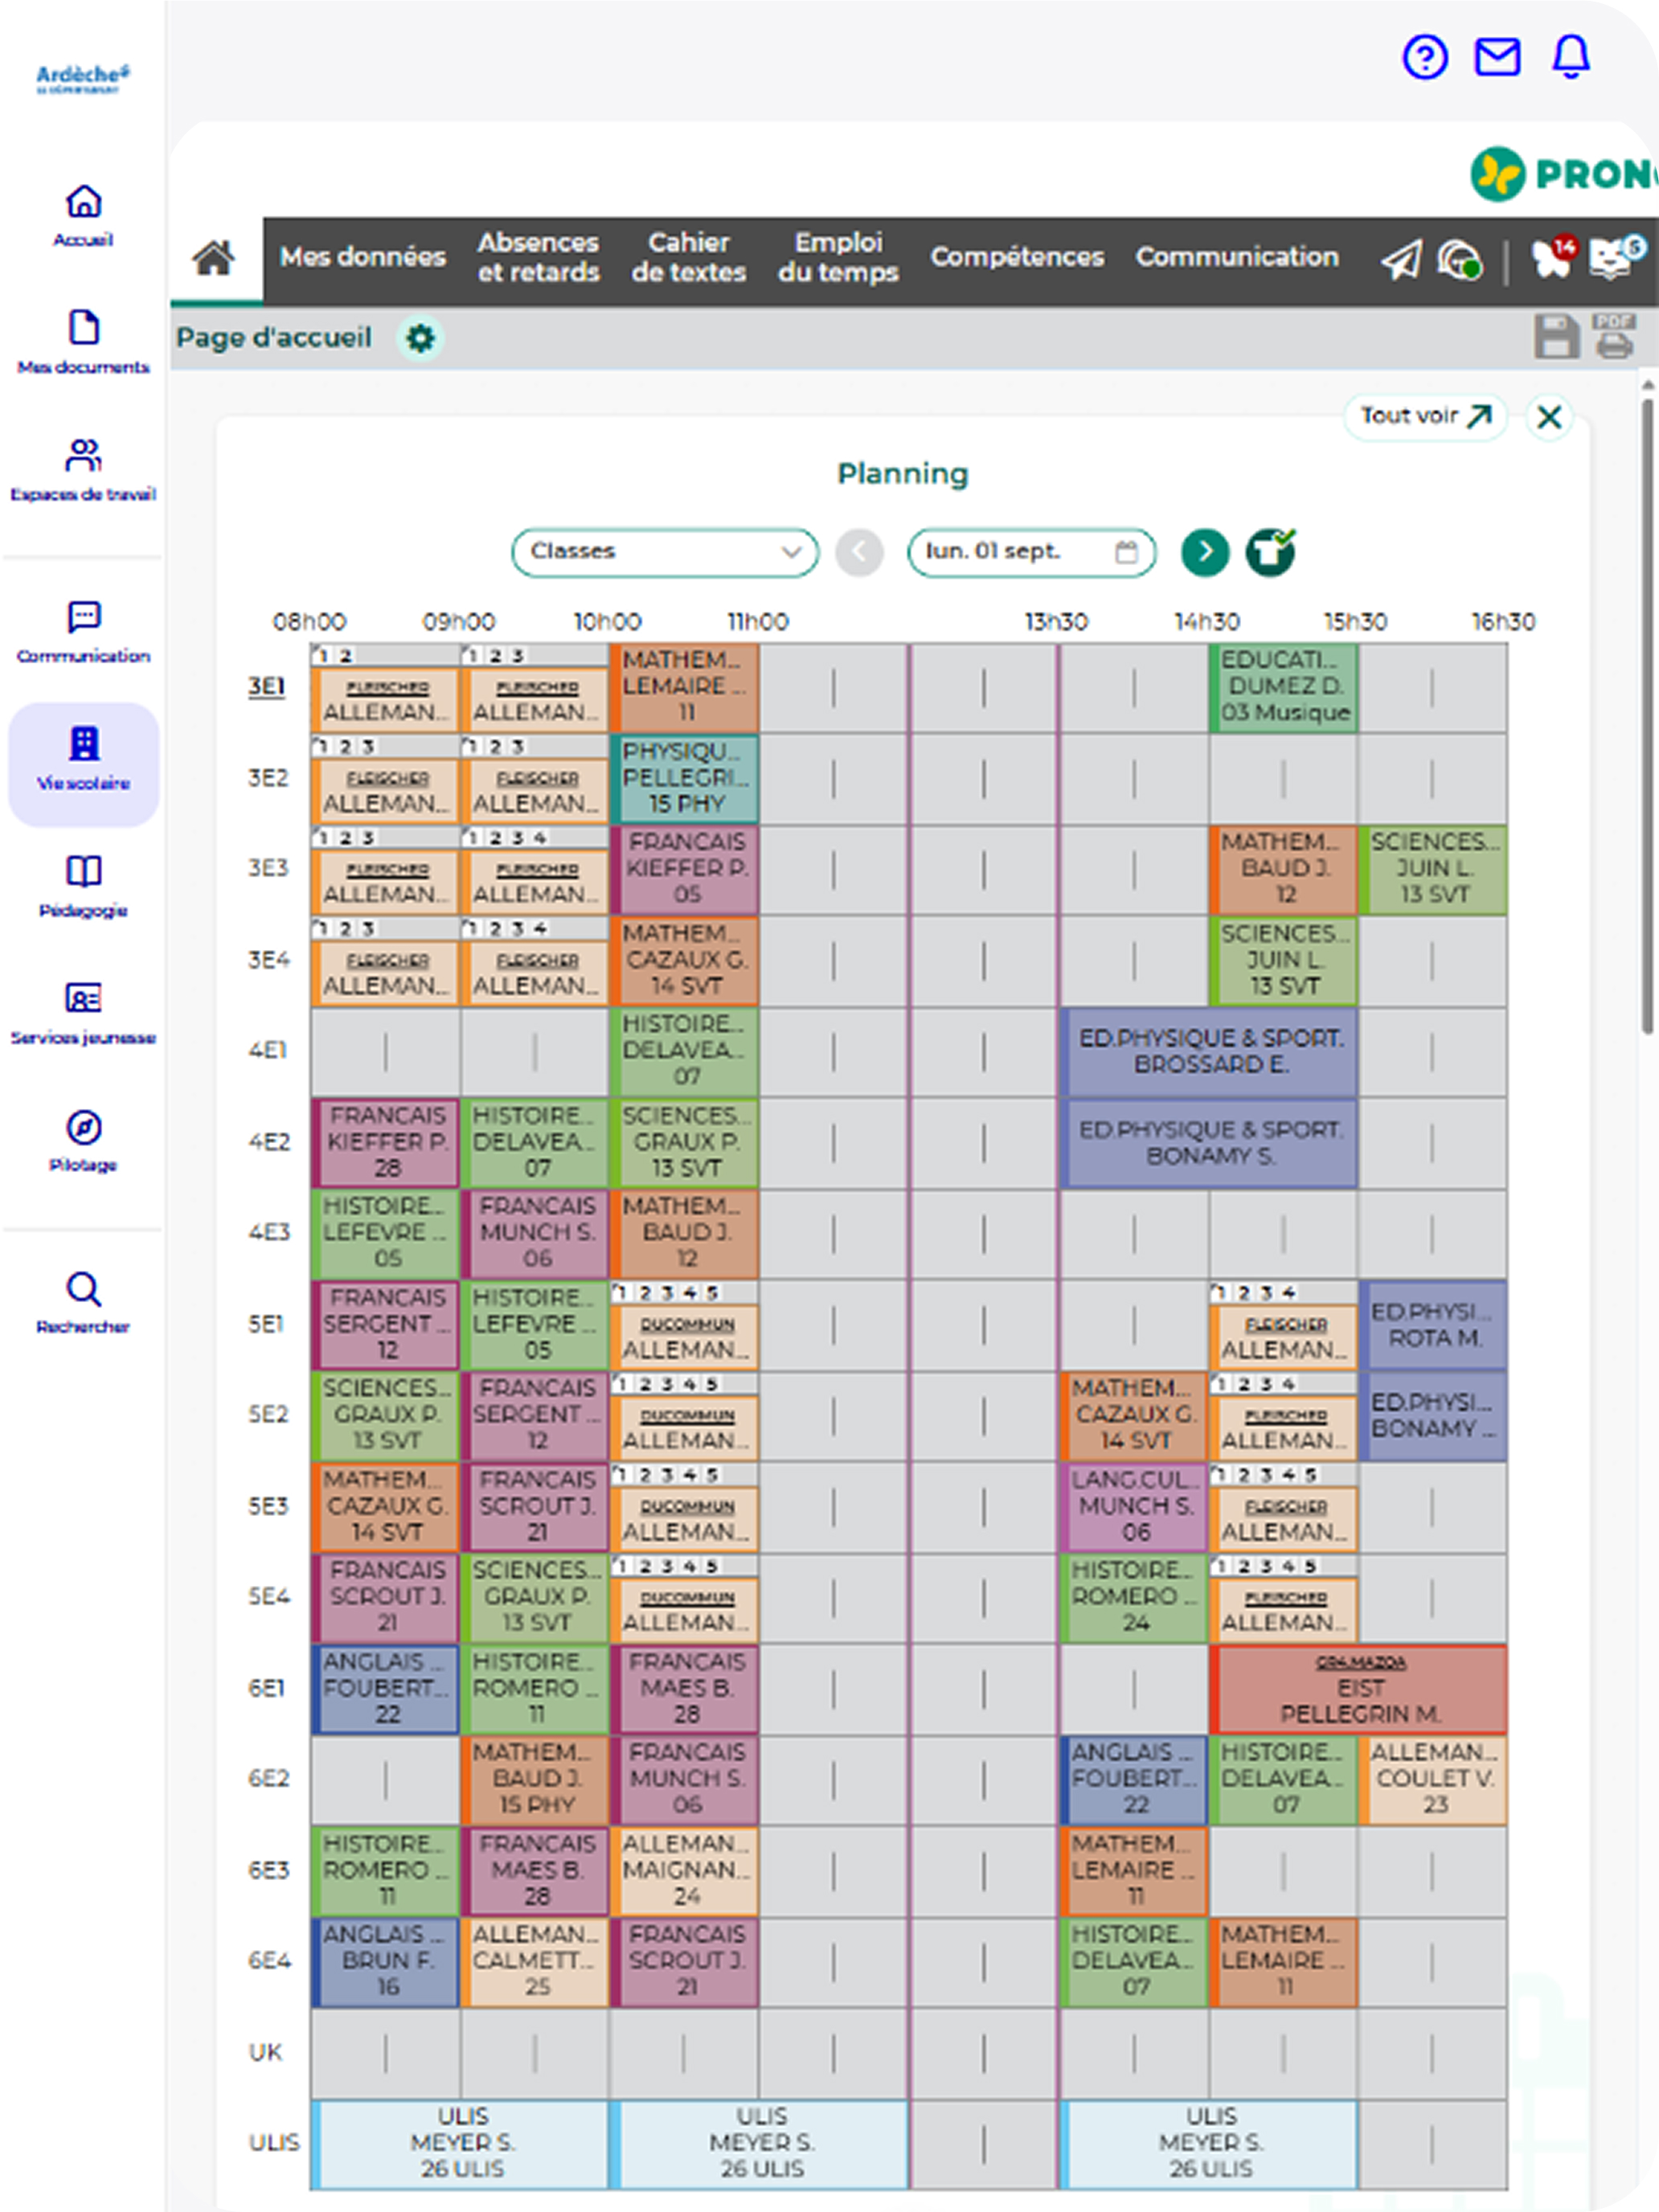Open the help question mark icon
The image size is (1659, 2212).
pyautogui.click(x=1424, y=57)
